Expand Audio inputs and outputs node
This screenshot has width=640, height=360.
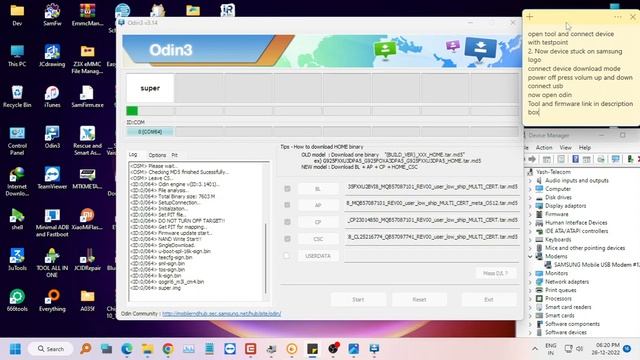(x=530, y=180)
